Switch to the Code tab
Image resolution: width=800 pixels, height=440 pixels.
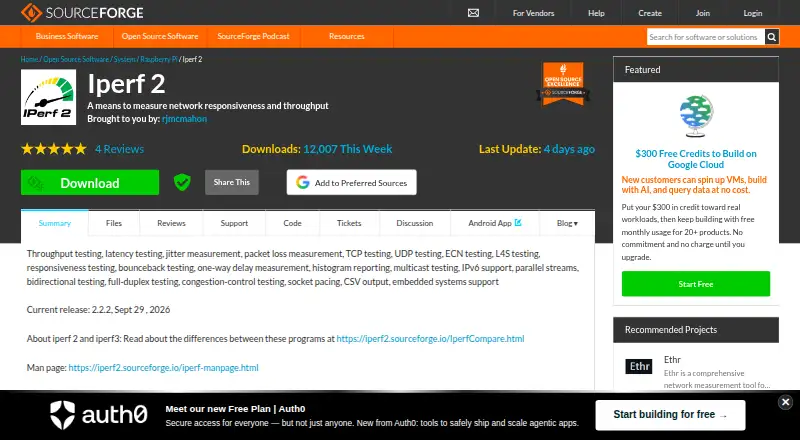(x=292, y=223)
